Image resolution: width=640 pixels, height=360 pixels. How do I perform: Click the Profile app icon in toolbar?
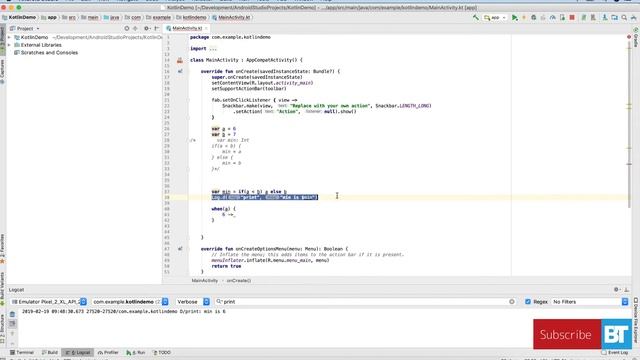coord(553,18)
